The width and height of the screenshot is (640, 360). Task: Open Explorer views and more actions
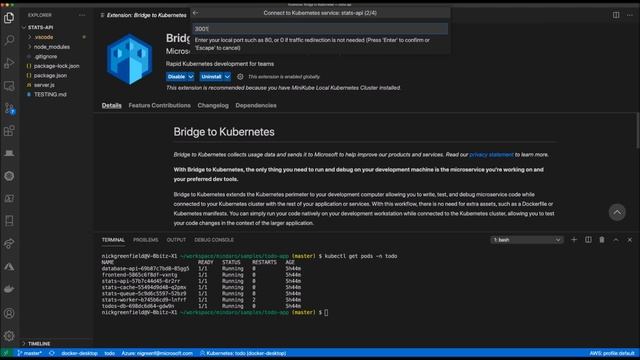tap(82, 15)
